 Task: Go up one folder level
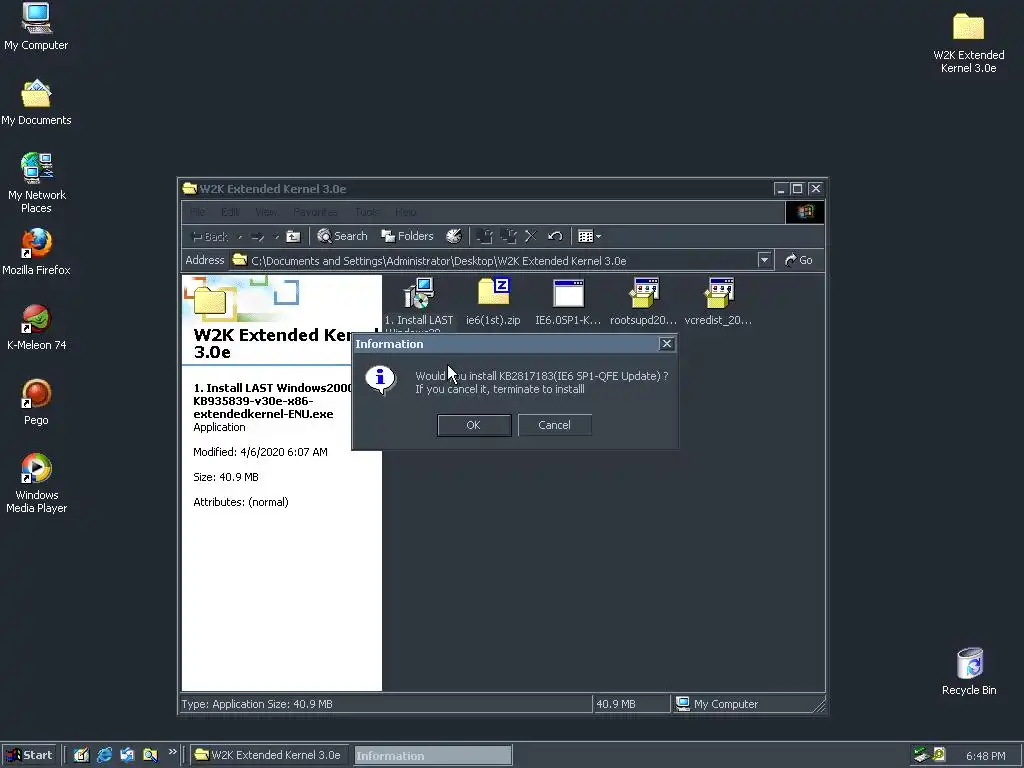point(293,236)
